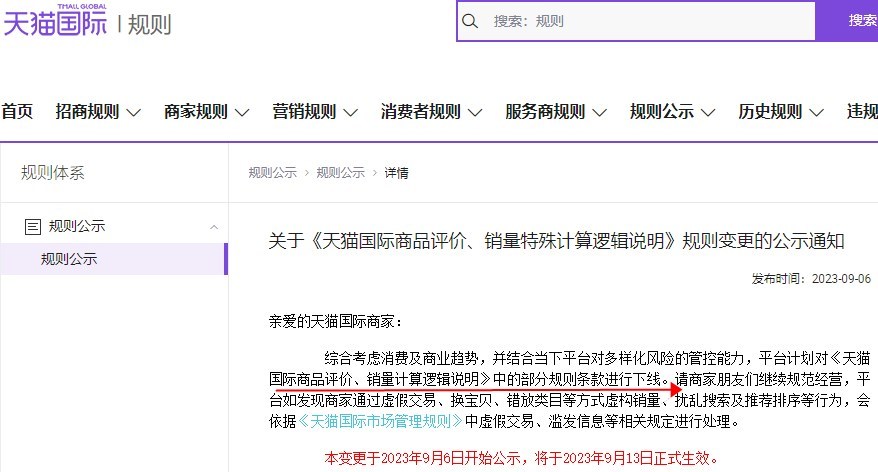
Task: Open the 服务商规则 menu
Action: (545, 111)
